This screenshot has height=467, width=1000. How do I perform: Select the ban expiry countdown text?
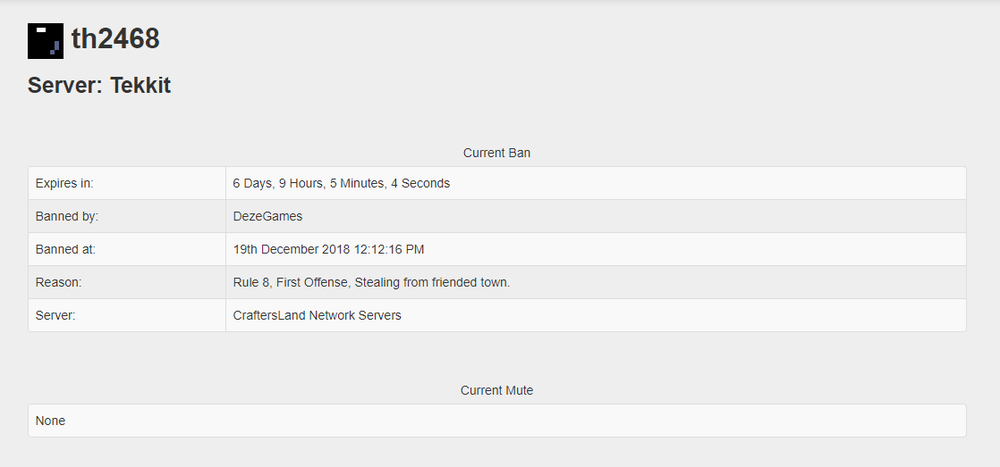(341, 183)
